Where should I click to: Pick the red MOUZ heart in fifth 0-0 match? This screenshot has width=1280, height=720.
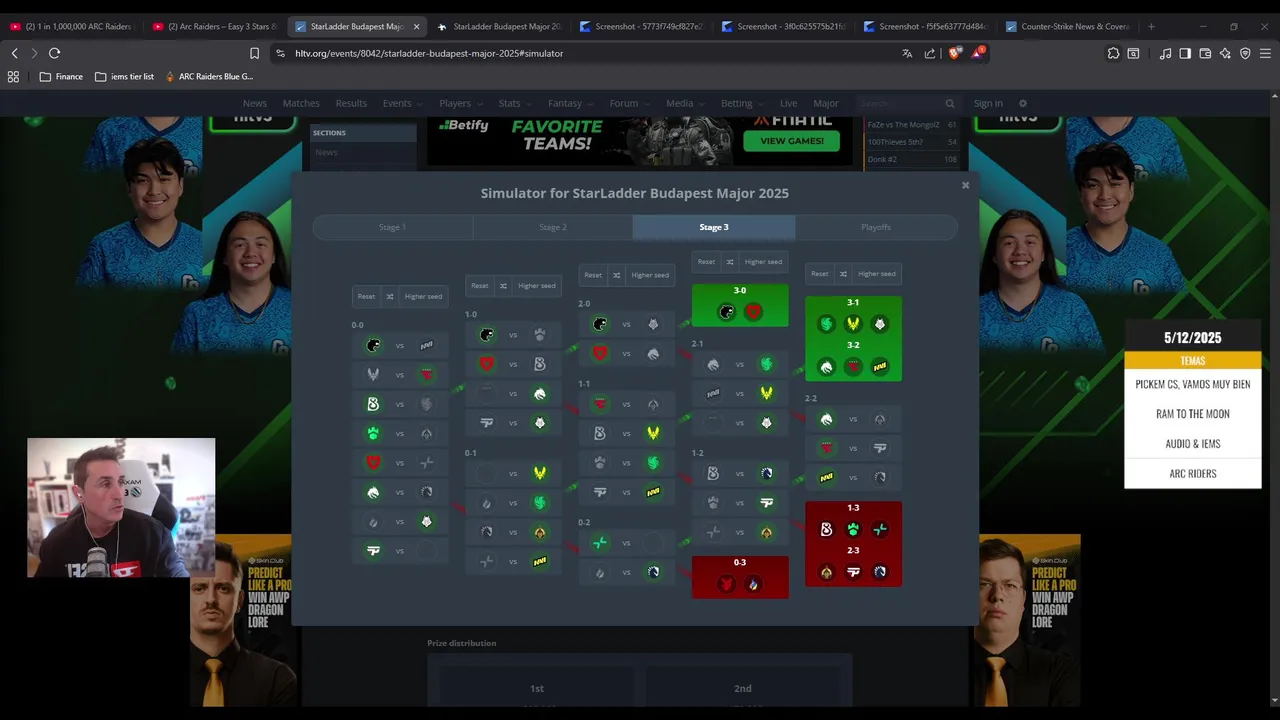coord(373,463)
